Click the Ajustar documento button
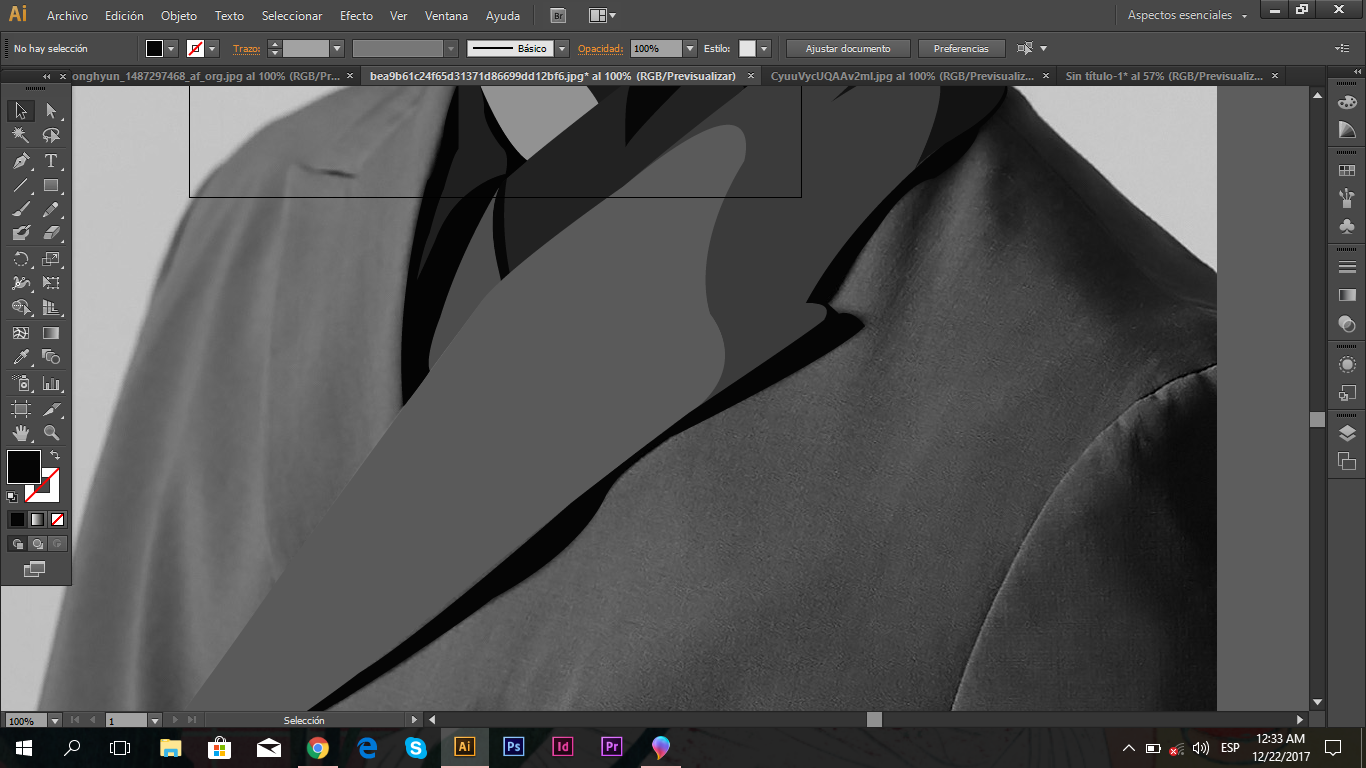The width and height of the screenshot is (1366, 768). point(848,48)
